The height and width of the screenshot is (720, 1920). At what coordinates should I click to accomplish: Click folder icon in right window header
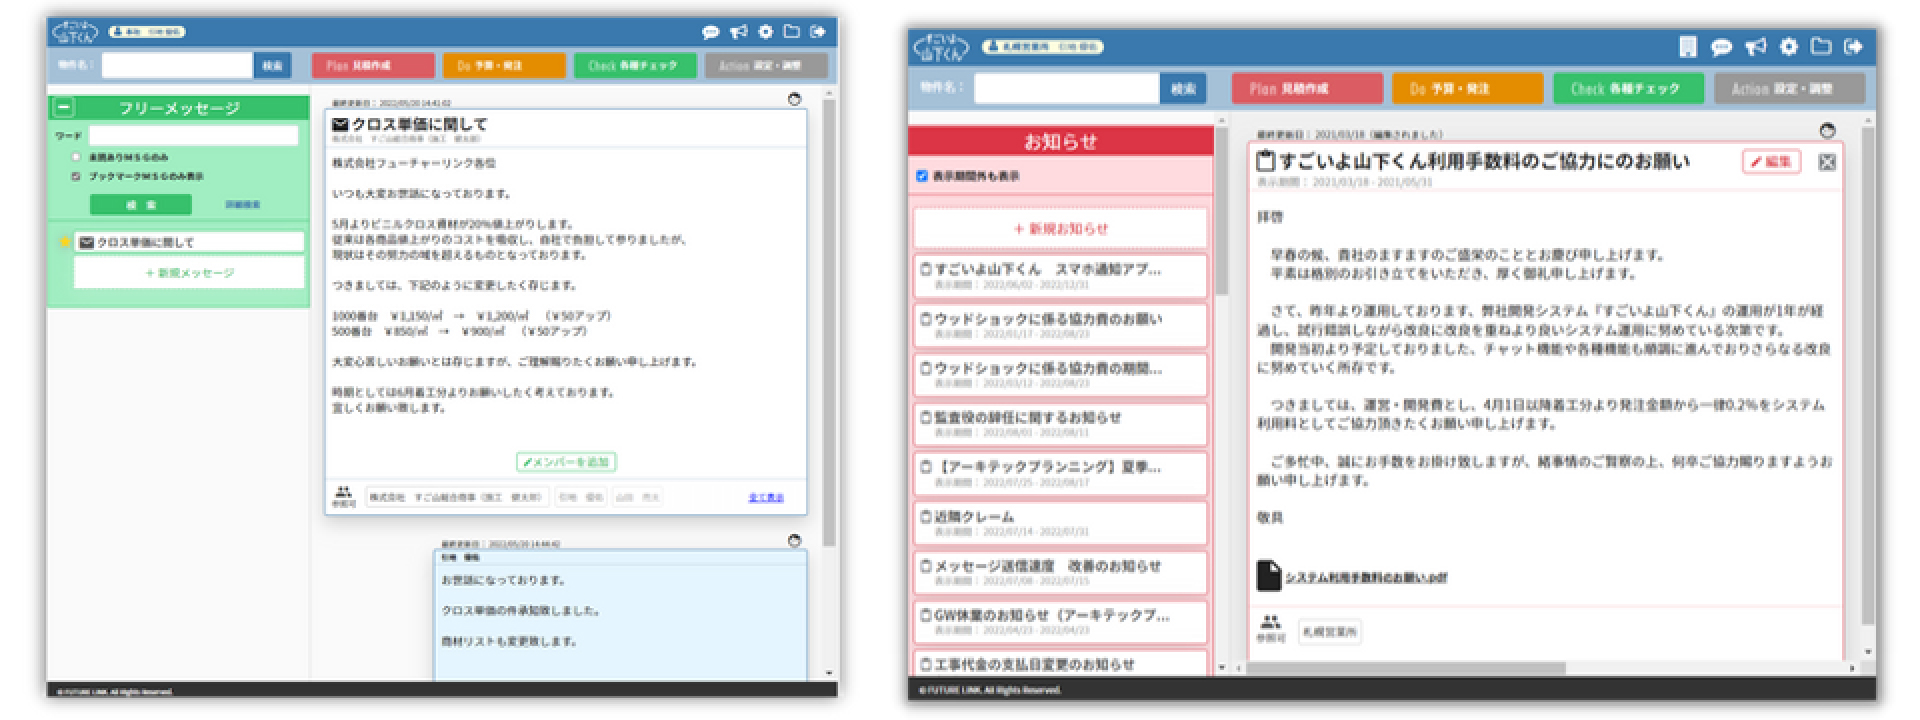click(1821, 46)
